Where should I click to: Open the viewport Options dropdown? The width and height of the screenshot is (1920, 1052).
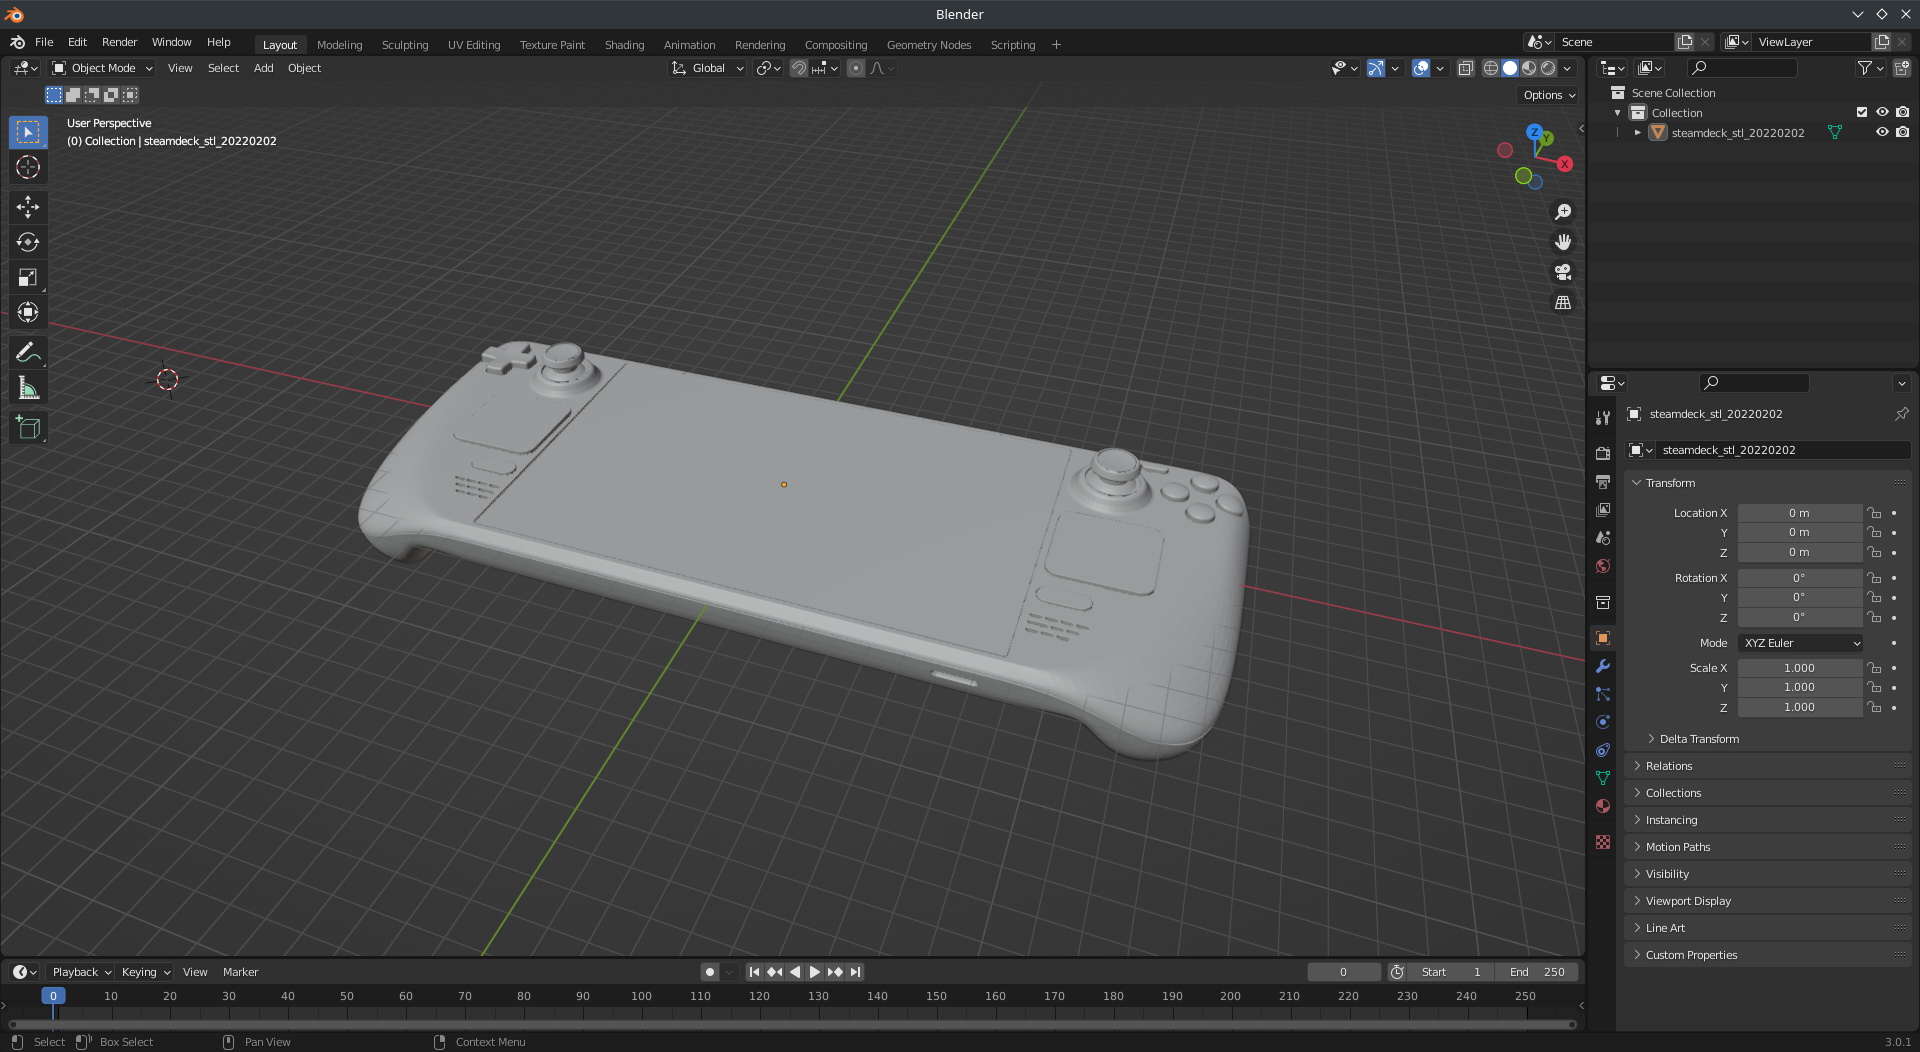coord(1548,95)
